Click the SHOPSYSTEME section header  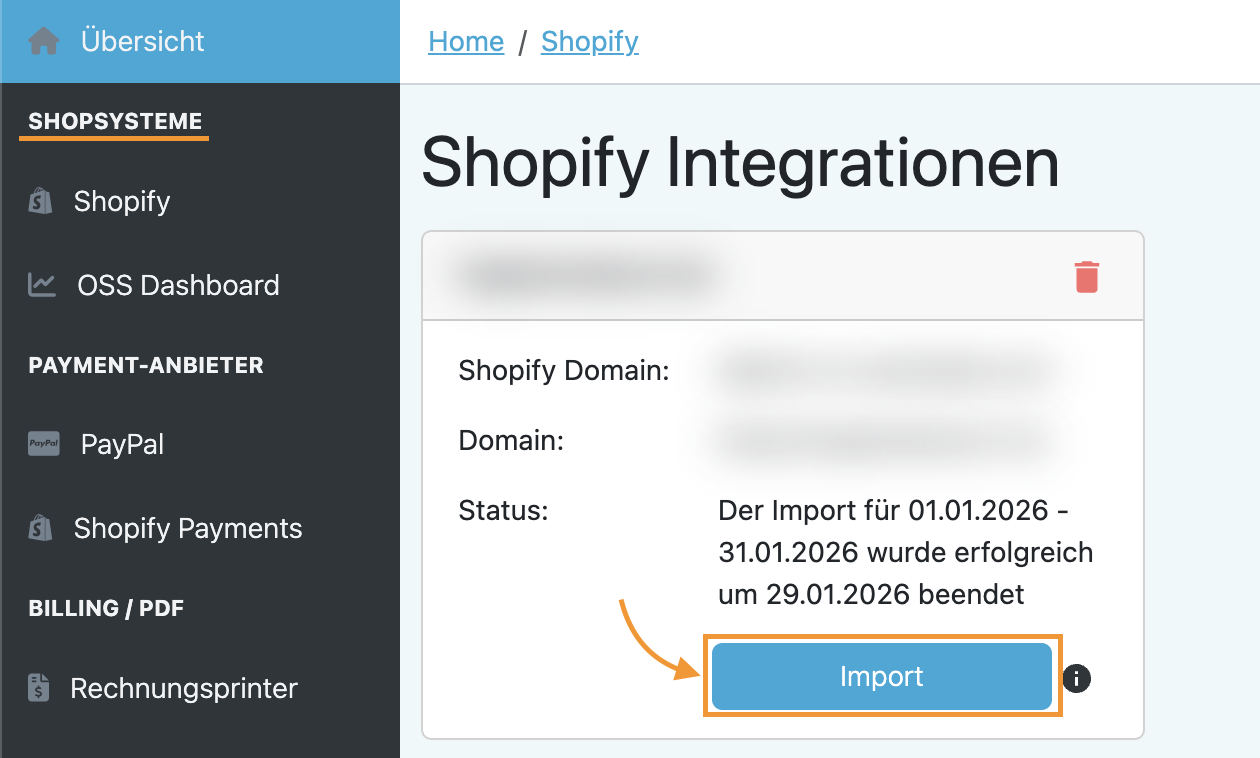pos(115,122)
